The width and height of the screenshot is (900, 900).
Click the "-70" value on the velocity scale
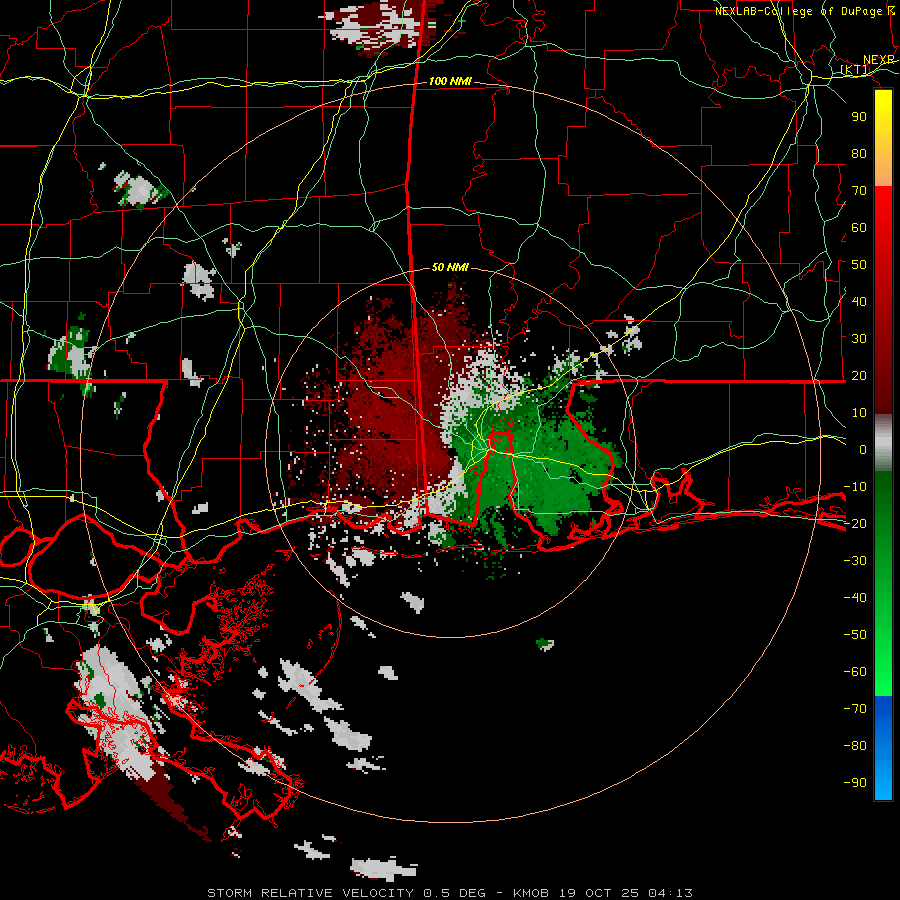pyautogui.click(x=855, y=709)
